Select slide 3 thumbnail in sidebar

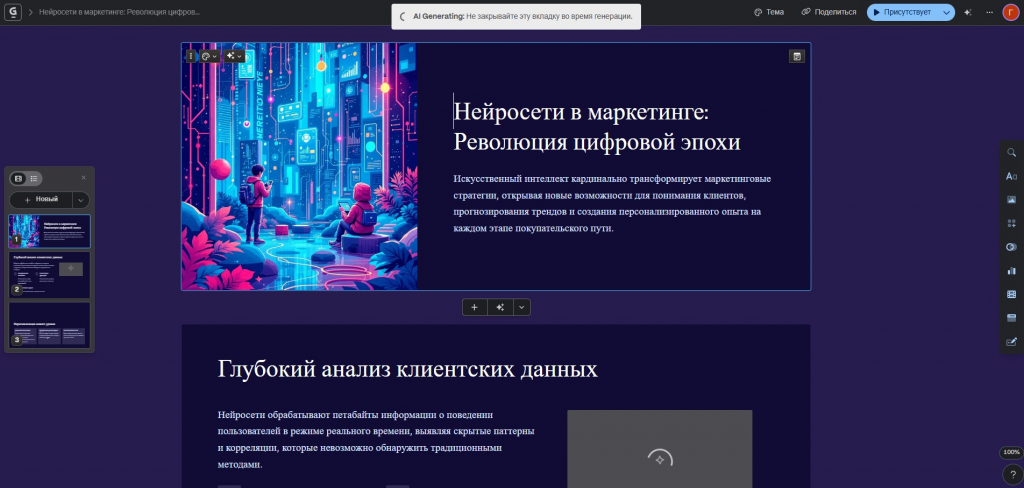(x=49, y=326)
